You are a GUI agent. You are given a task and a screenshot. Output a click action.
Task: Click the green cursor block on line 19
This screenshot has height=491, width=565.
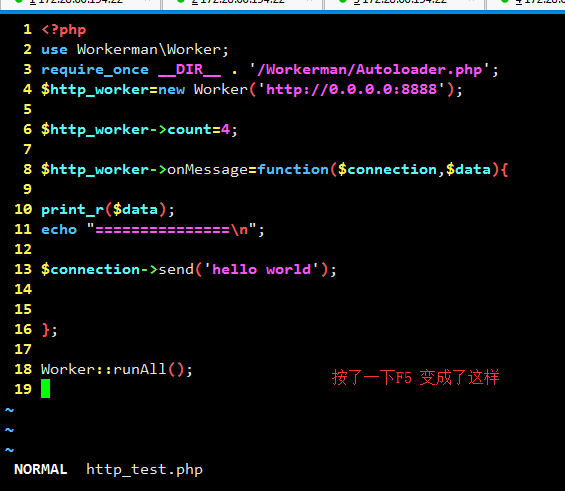tap(45, 388)
